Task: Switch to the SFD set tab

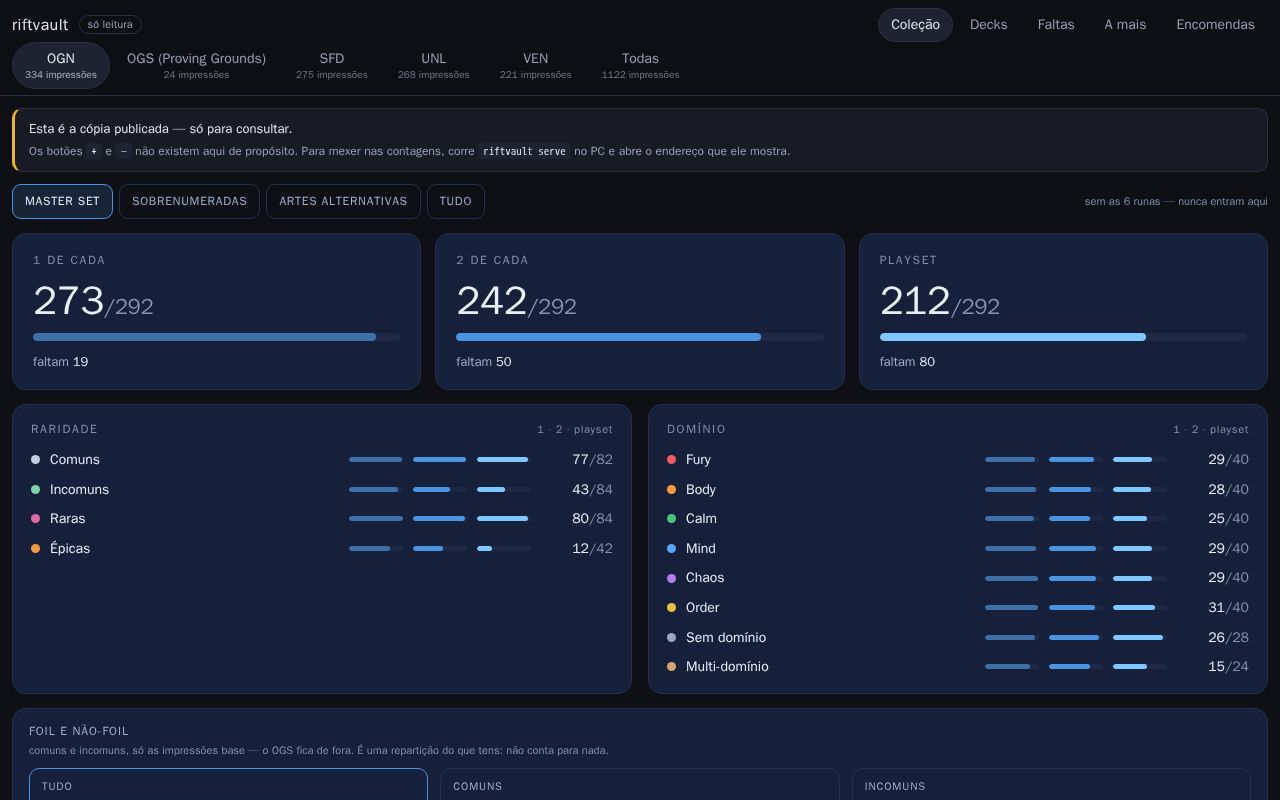Action: click(332, 66)
